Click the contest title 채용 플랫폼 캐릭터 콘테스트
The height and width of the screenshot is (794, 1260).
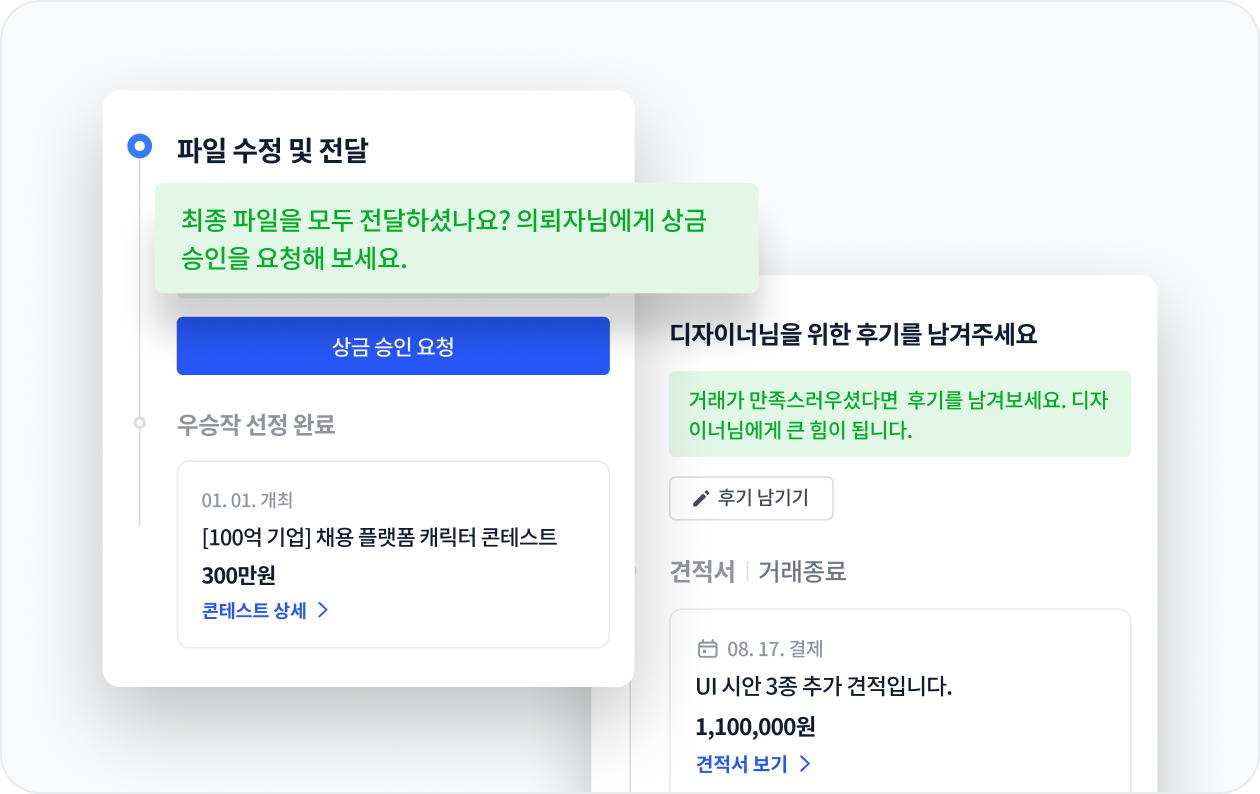pos(379,537)
